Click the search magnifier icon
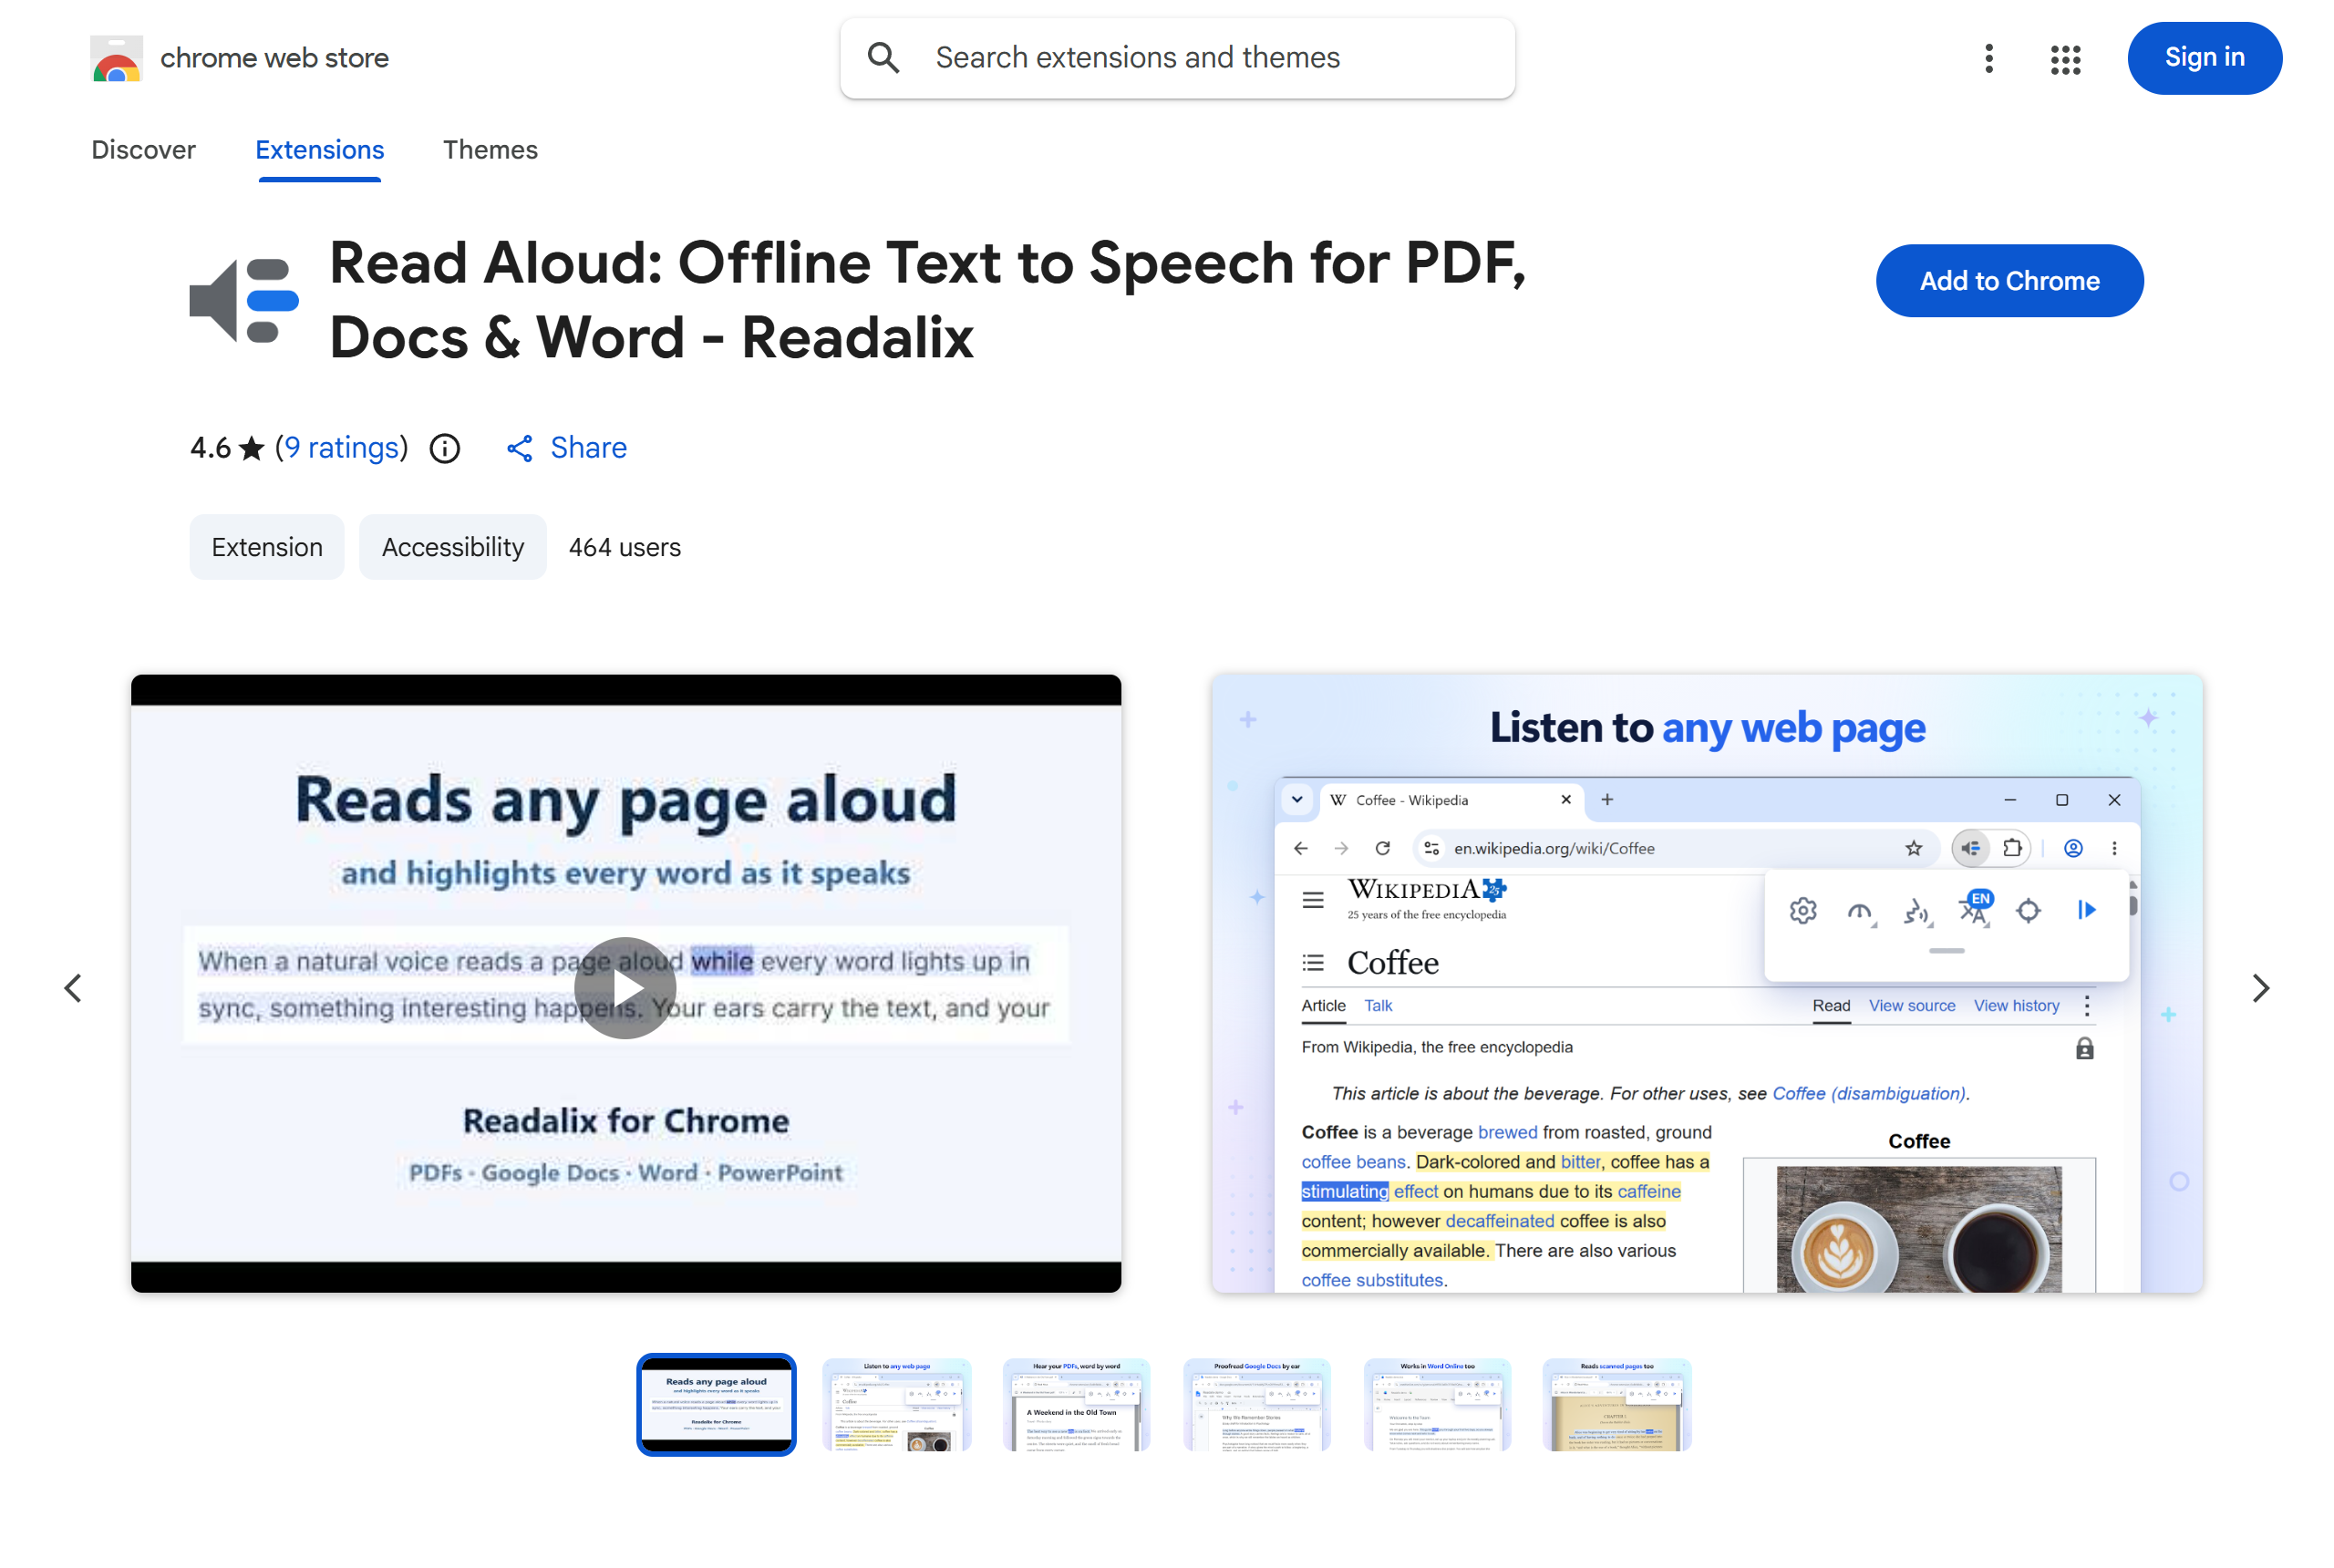Viewport: 2334px width, 1568px height. (x=883, y=58)
